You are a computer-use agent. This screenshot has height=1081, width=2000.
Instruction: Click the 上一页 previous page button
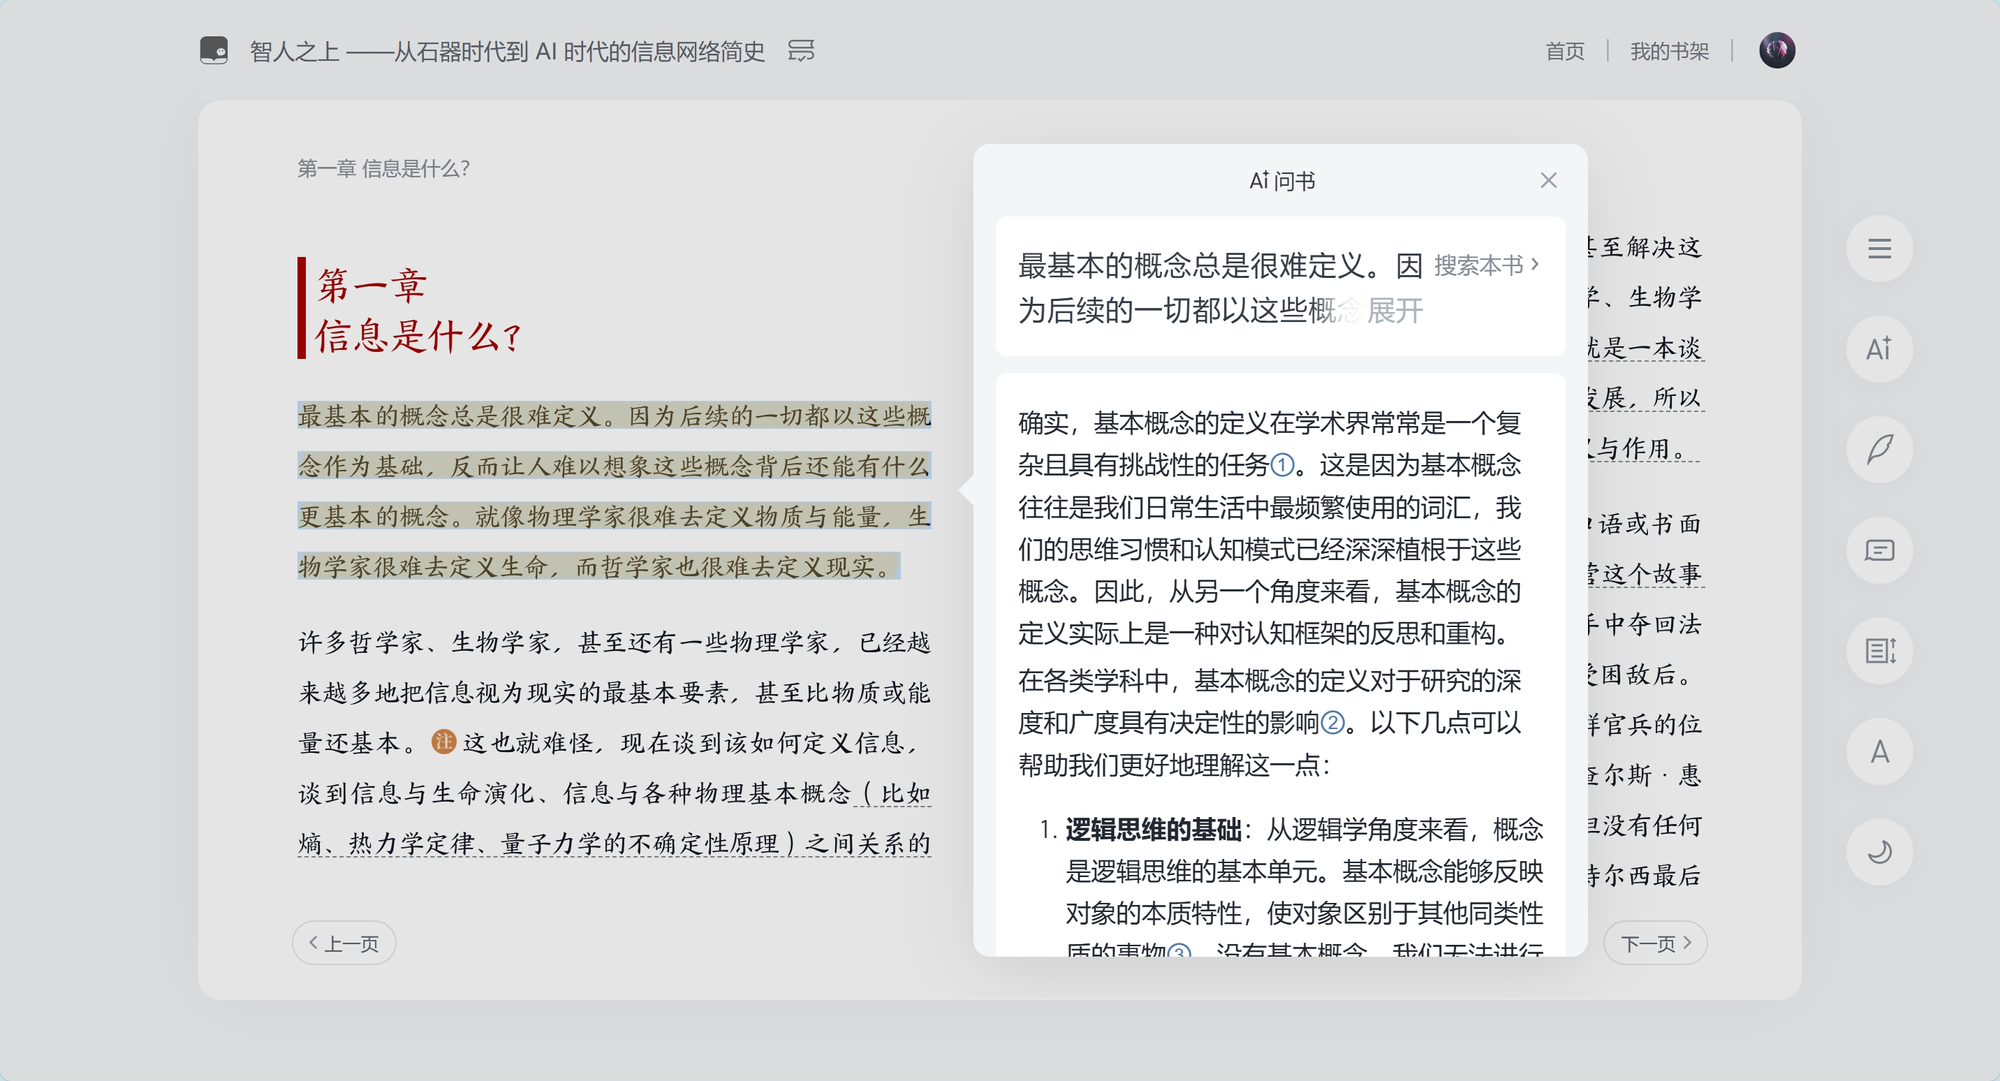[344, 943]
